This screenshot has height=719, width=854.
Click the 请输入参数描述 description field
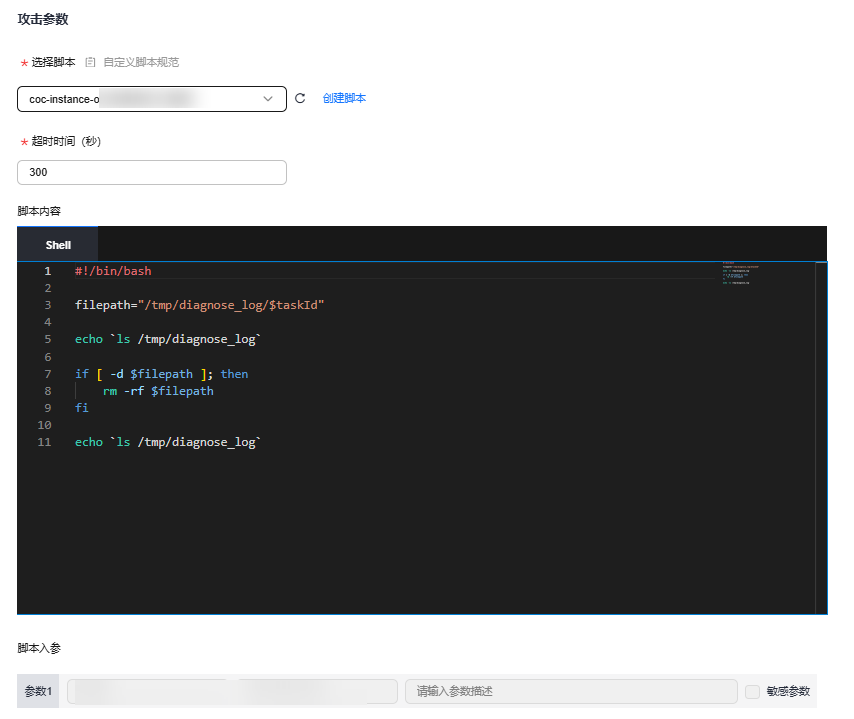pos(570,691)
